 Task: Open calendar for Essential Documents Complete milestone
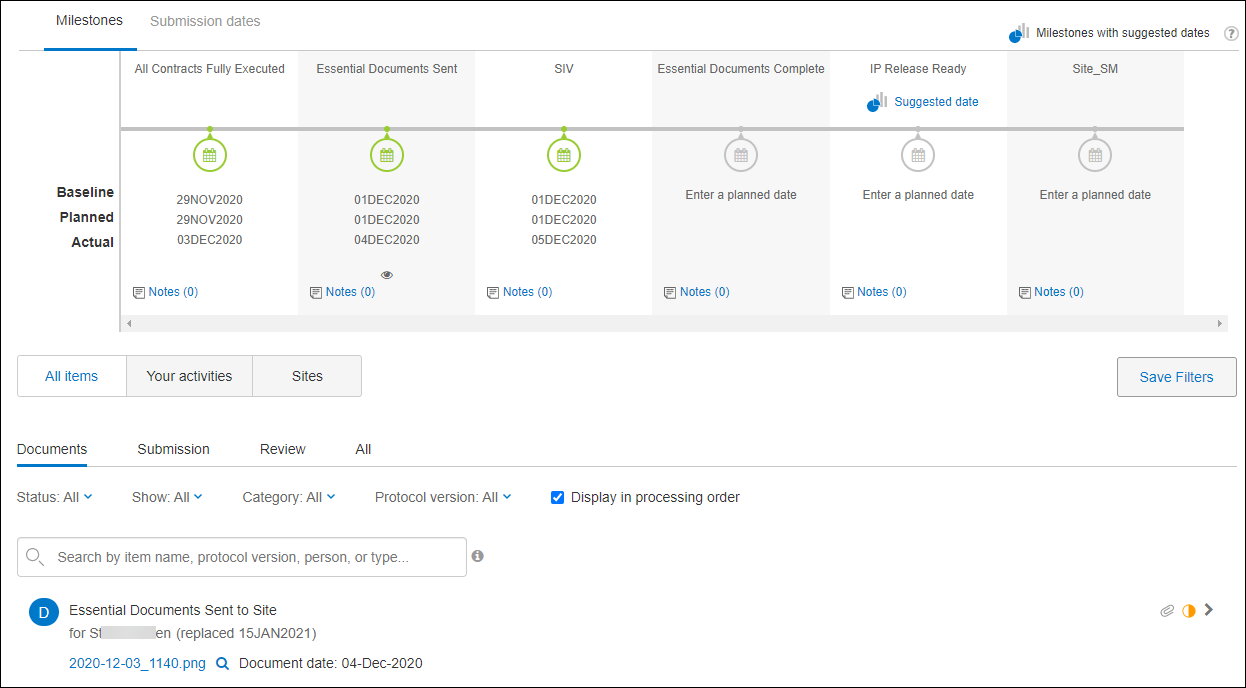tap(741, 155)
